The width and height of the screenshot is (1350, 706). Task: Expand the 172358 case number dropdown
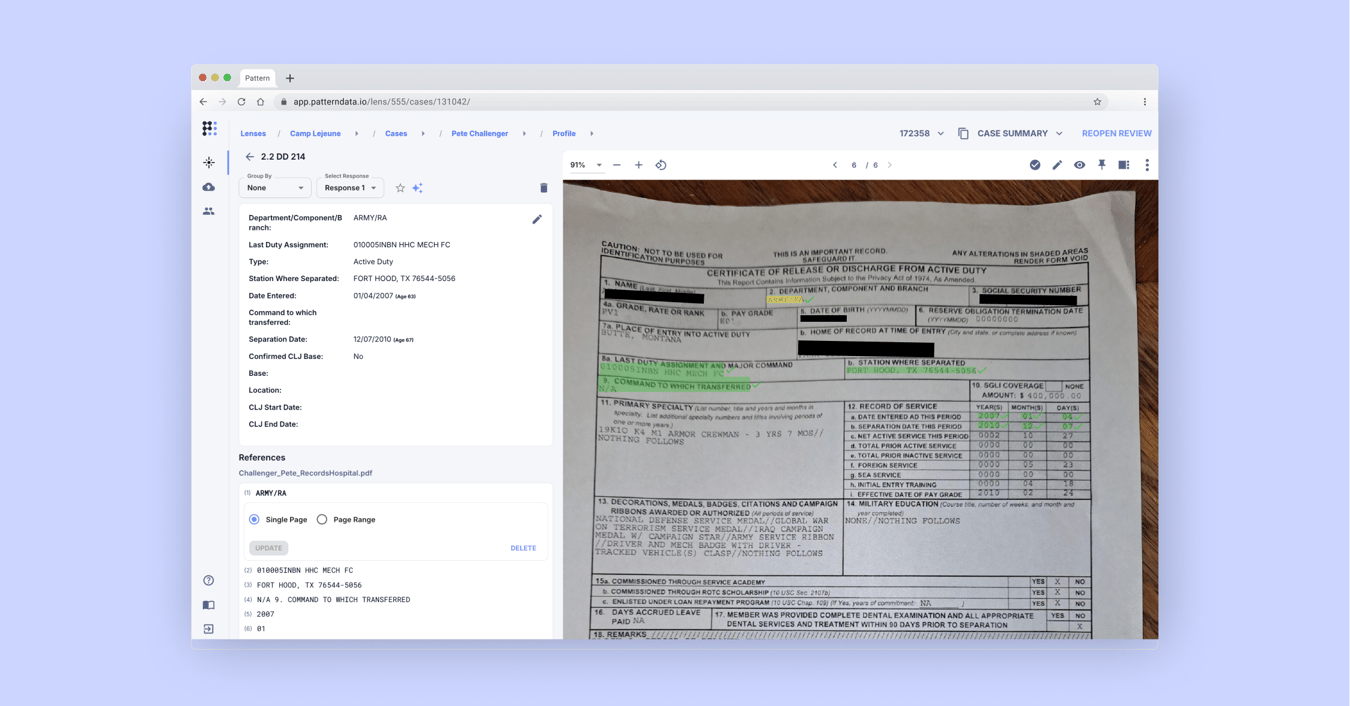(940, 133)
